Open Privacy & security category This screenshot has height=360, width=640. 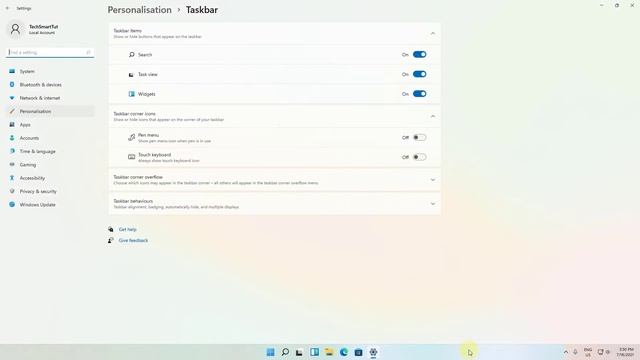tap(50, 191)
